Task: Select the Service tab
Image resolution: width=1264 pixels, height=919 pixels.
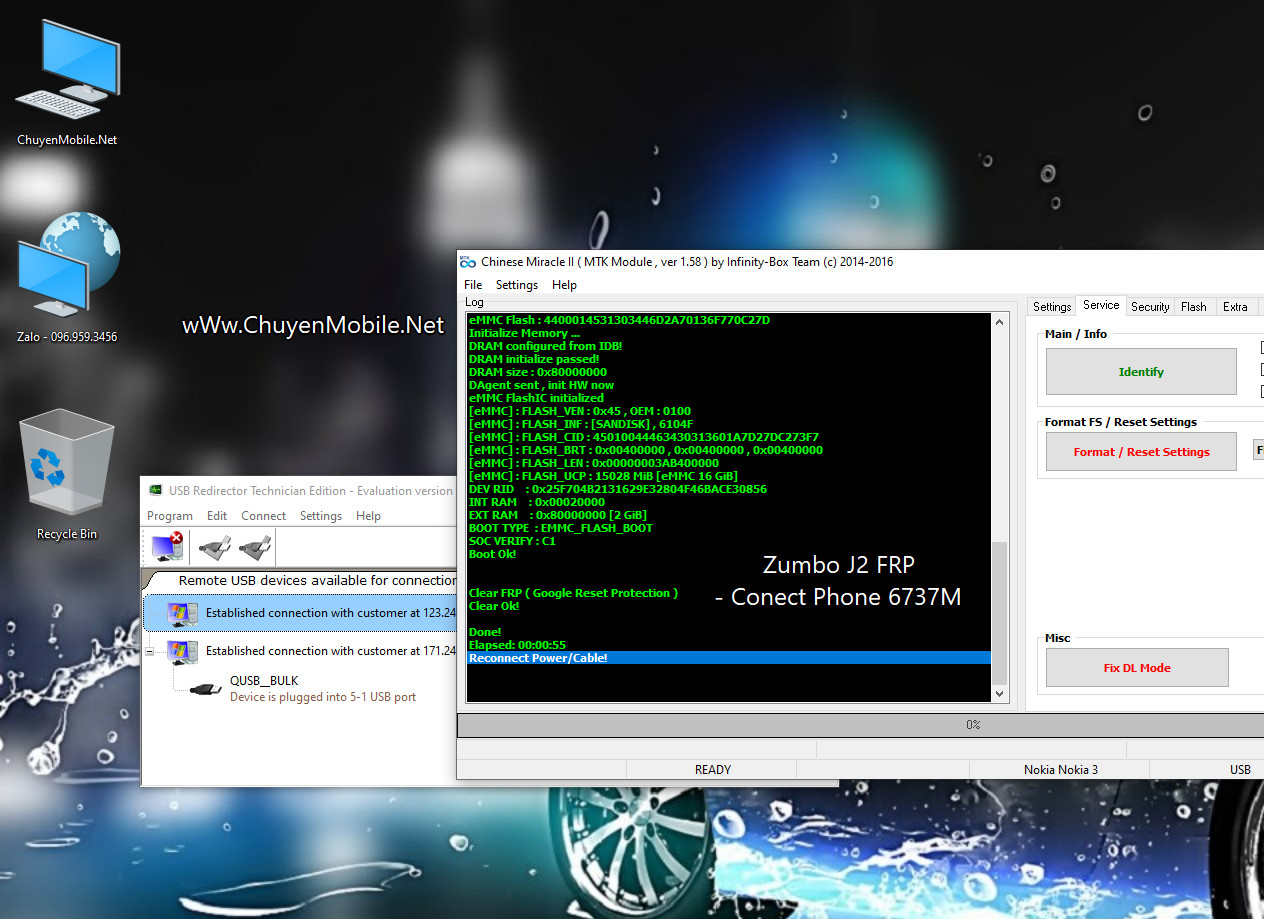Action: 1101,306
